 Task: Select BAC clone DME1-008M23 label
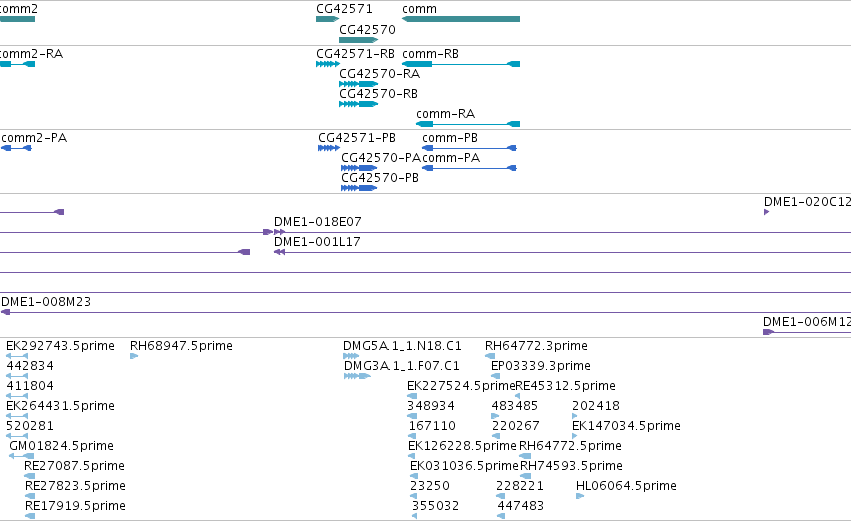pyautogui.click(x=46, y=302)
